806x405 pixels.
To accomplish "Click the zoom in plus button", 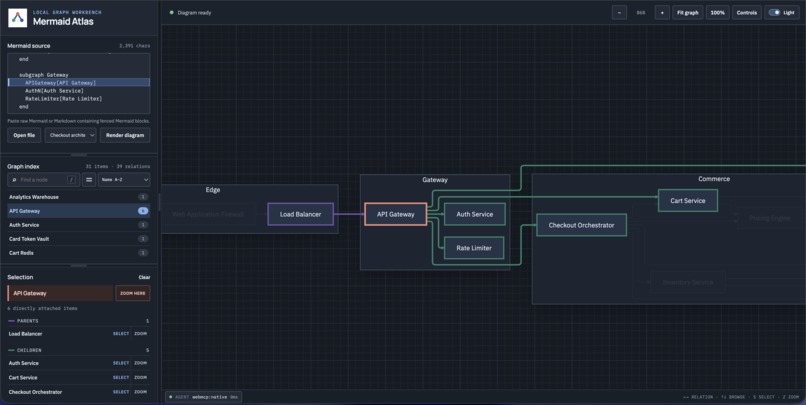I will (x=662, y=13).
